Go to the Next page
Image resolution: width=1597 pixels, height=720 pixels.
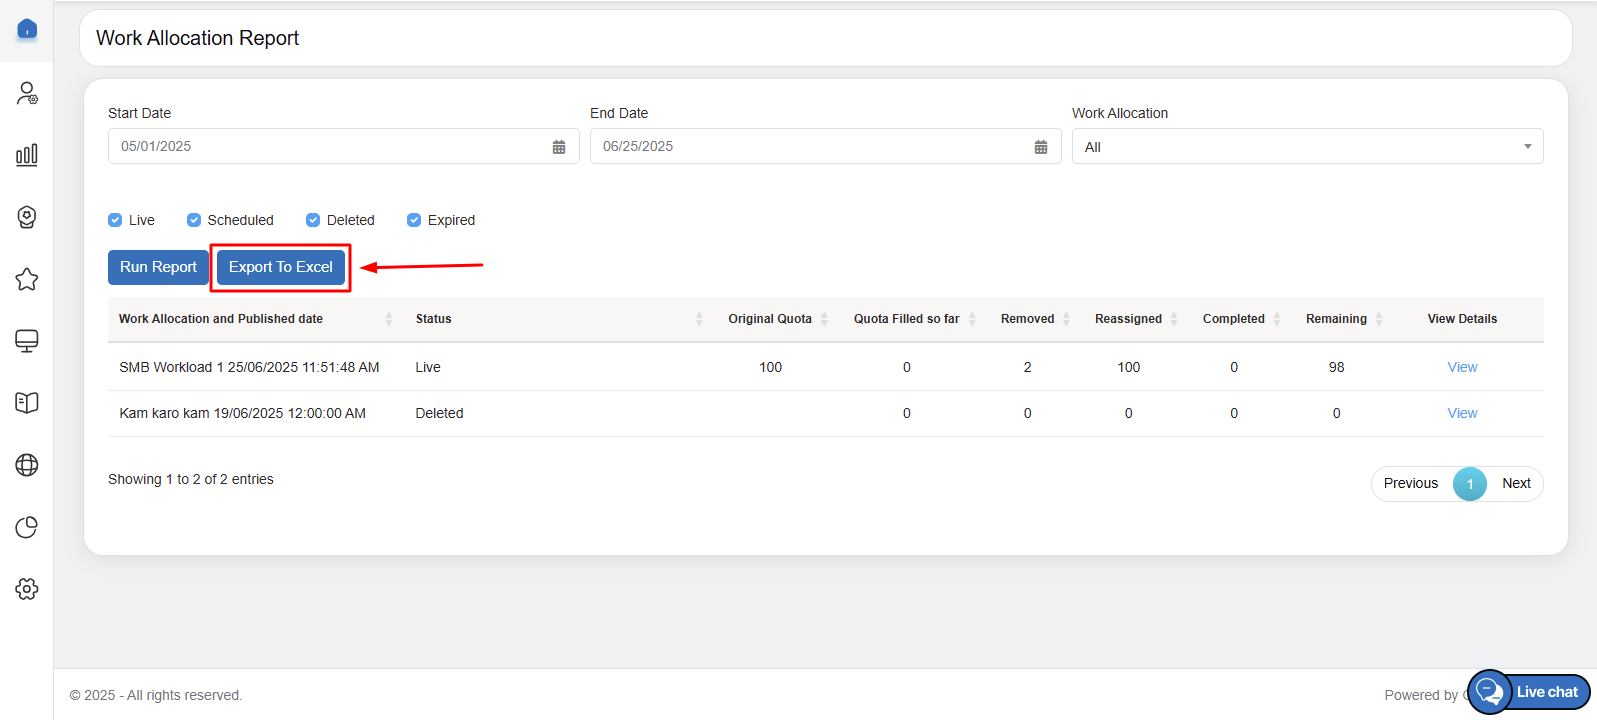(1516, 483)
